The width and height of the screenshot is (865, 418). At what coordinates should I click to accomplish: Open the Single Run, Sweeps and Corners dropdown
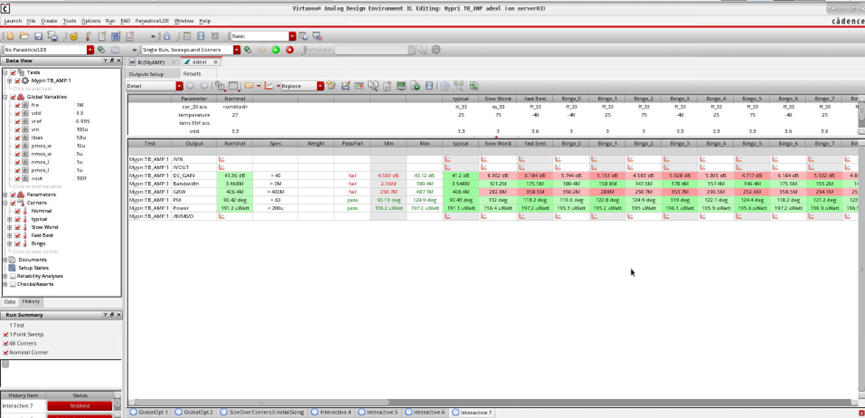click(x=237, y=50)
